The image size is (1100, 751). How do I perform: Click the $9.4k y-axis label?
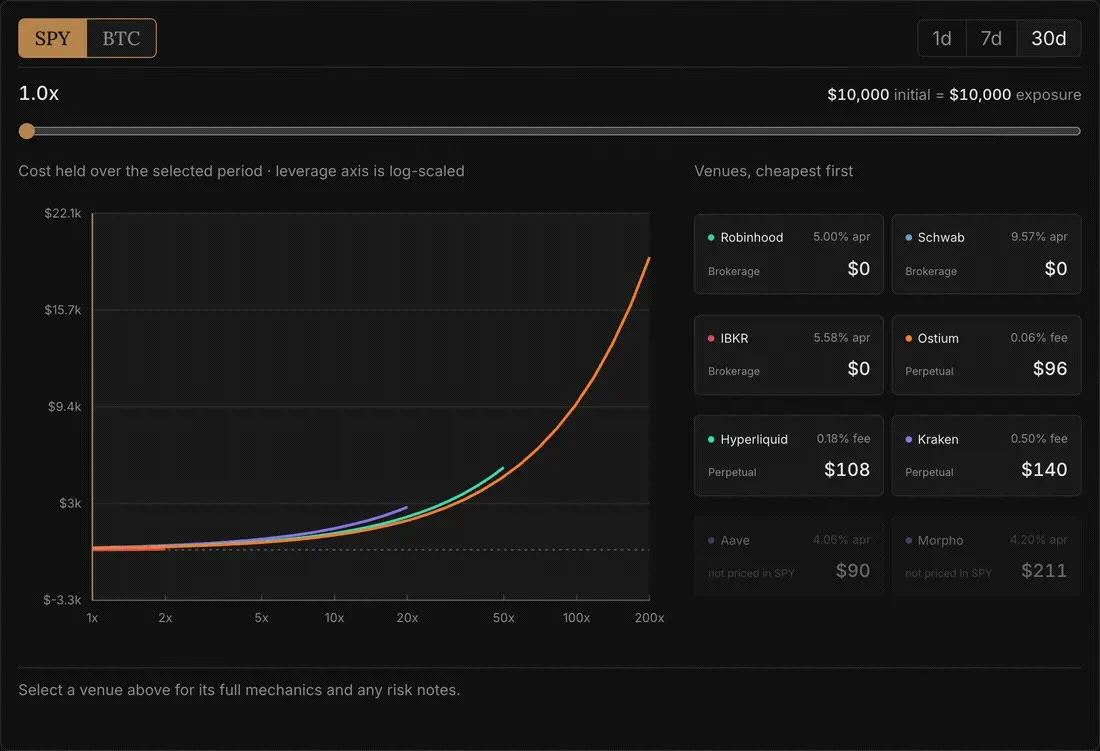[65, 407]
